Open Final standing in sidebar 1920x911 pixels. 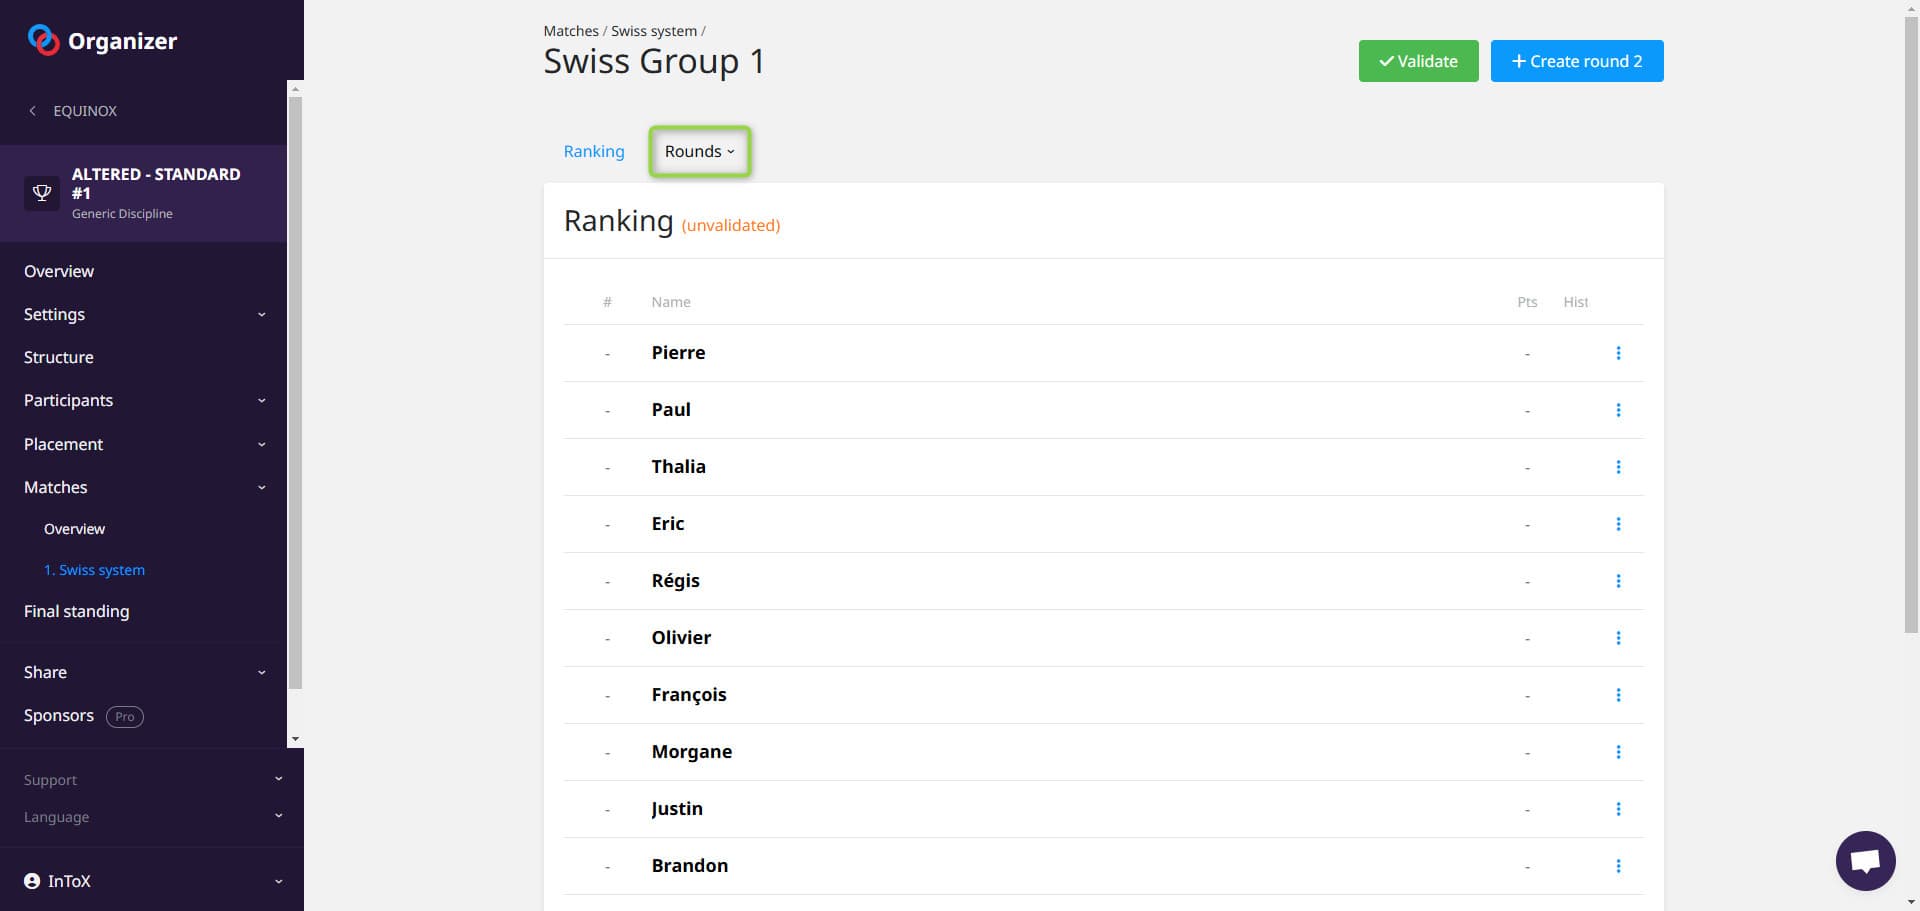[77, 611]
